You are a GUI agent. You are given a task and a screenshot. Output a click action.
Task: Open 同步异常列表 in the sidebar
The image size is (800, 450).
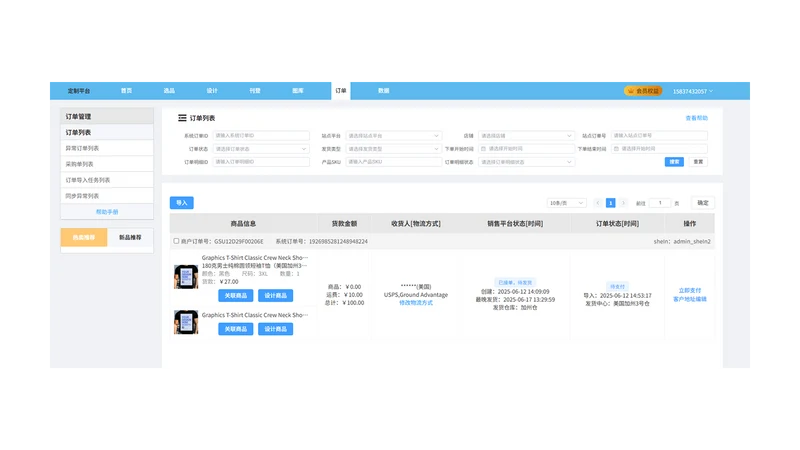(107, 196)
